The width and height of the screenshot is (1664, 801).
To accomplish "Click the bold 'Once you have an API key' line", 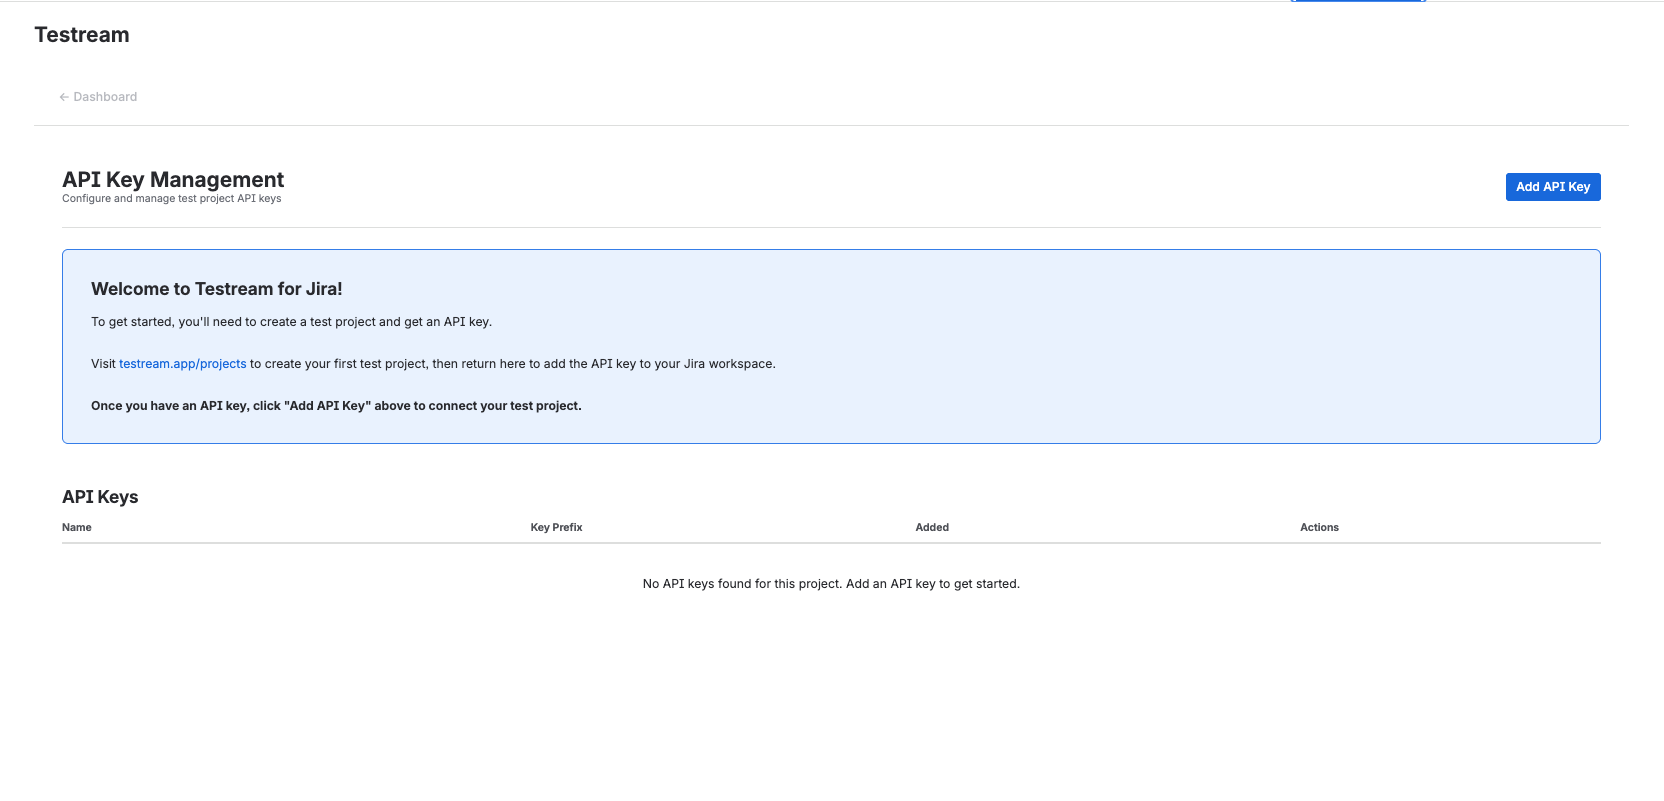I will (x=336, y=406).
